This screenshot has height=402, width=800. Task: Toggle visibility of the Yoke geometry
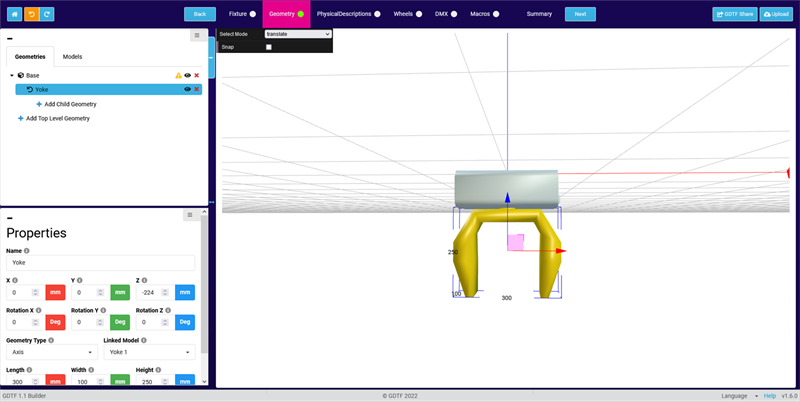(186, 89)
